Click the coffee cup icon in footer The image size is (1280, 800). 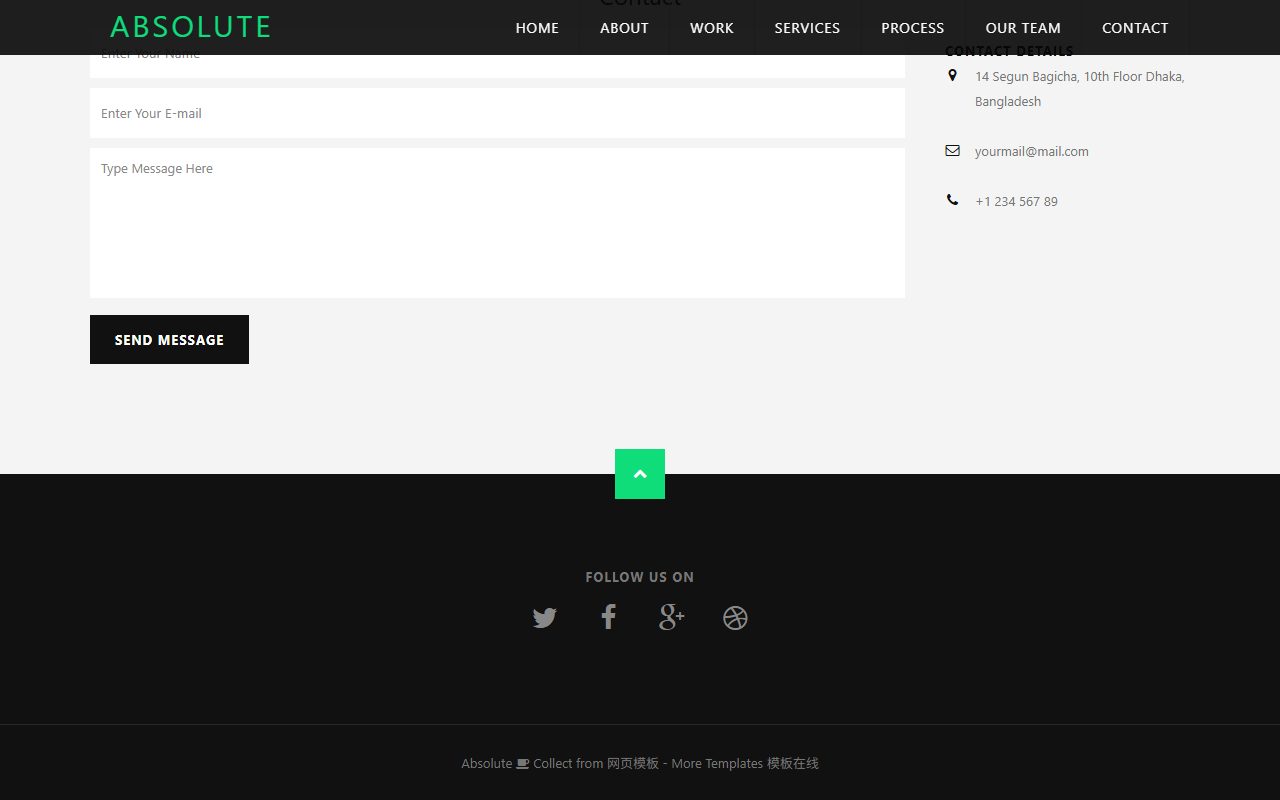(522, 763)
